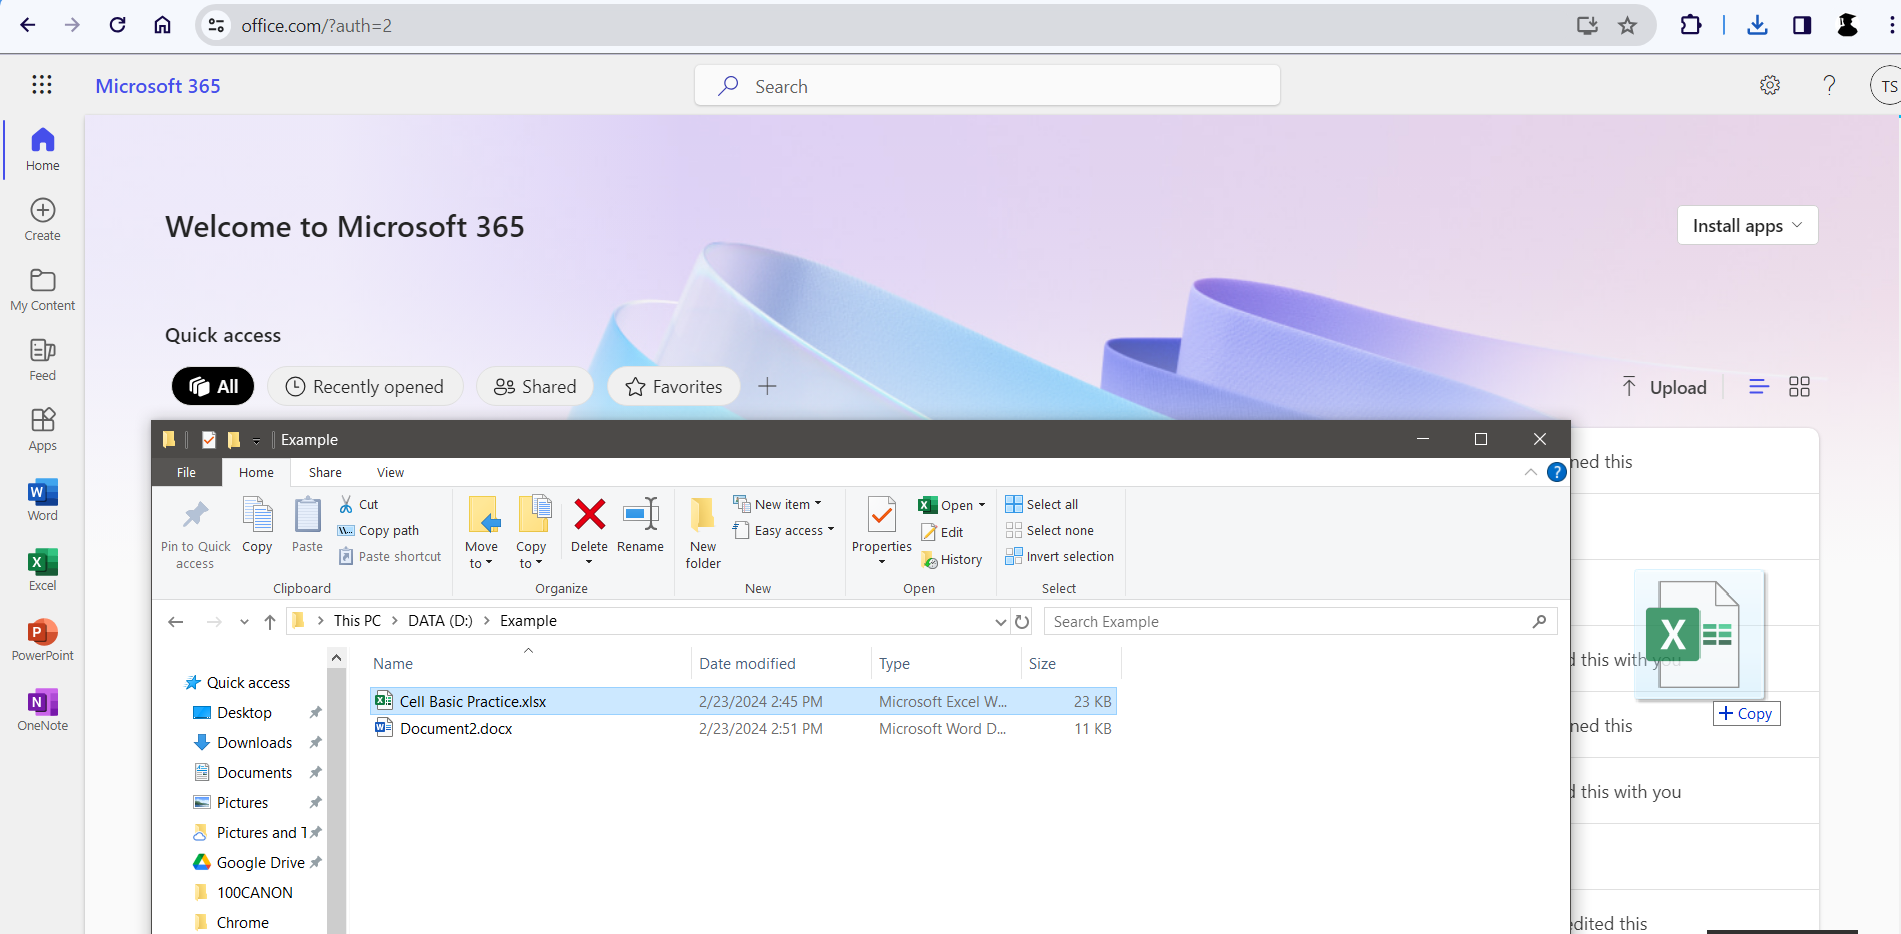
Task: Switch to the Share tab in Explorer
Action: point(325,472)
